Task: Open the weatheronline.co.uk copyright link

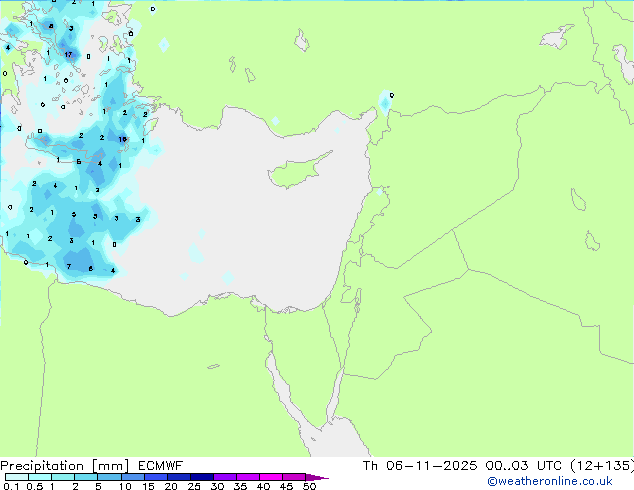Action: tap(549, 482)
